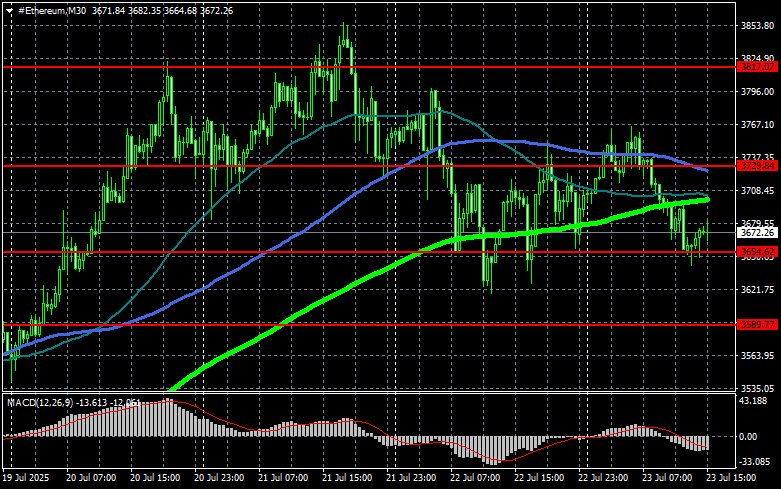Click the 3679.55 price axis label
The height and width of the screenshot is (489, 781).
(x=757, y=224)
